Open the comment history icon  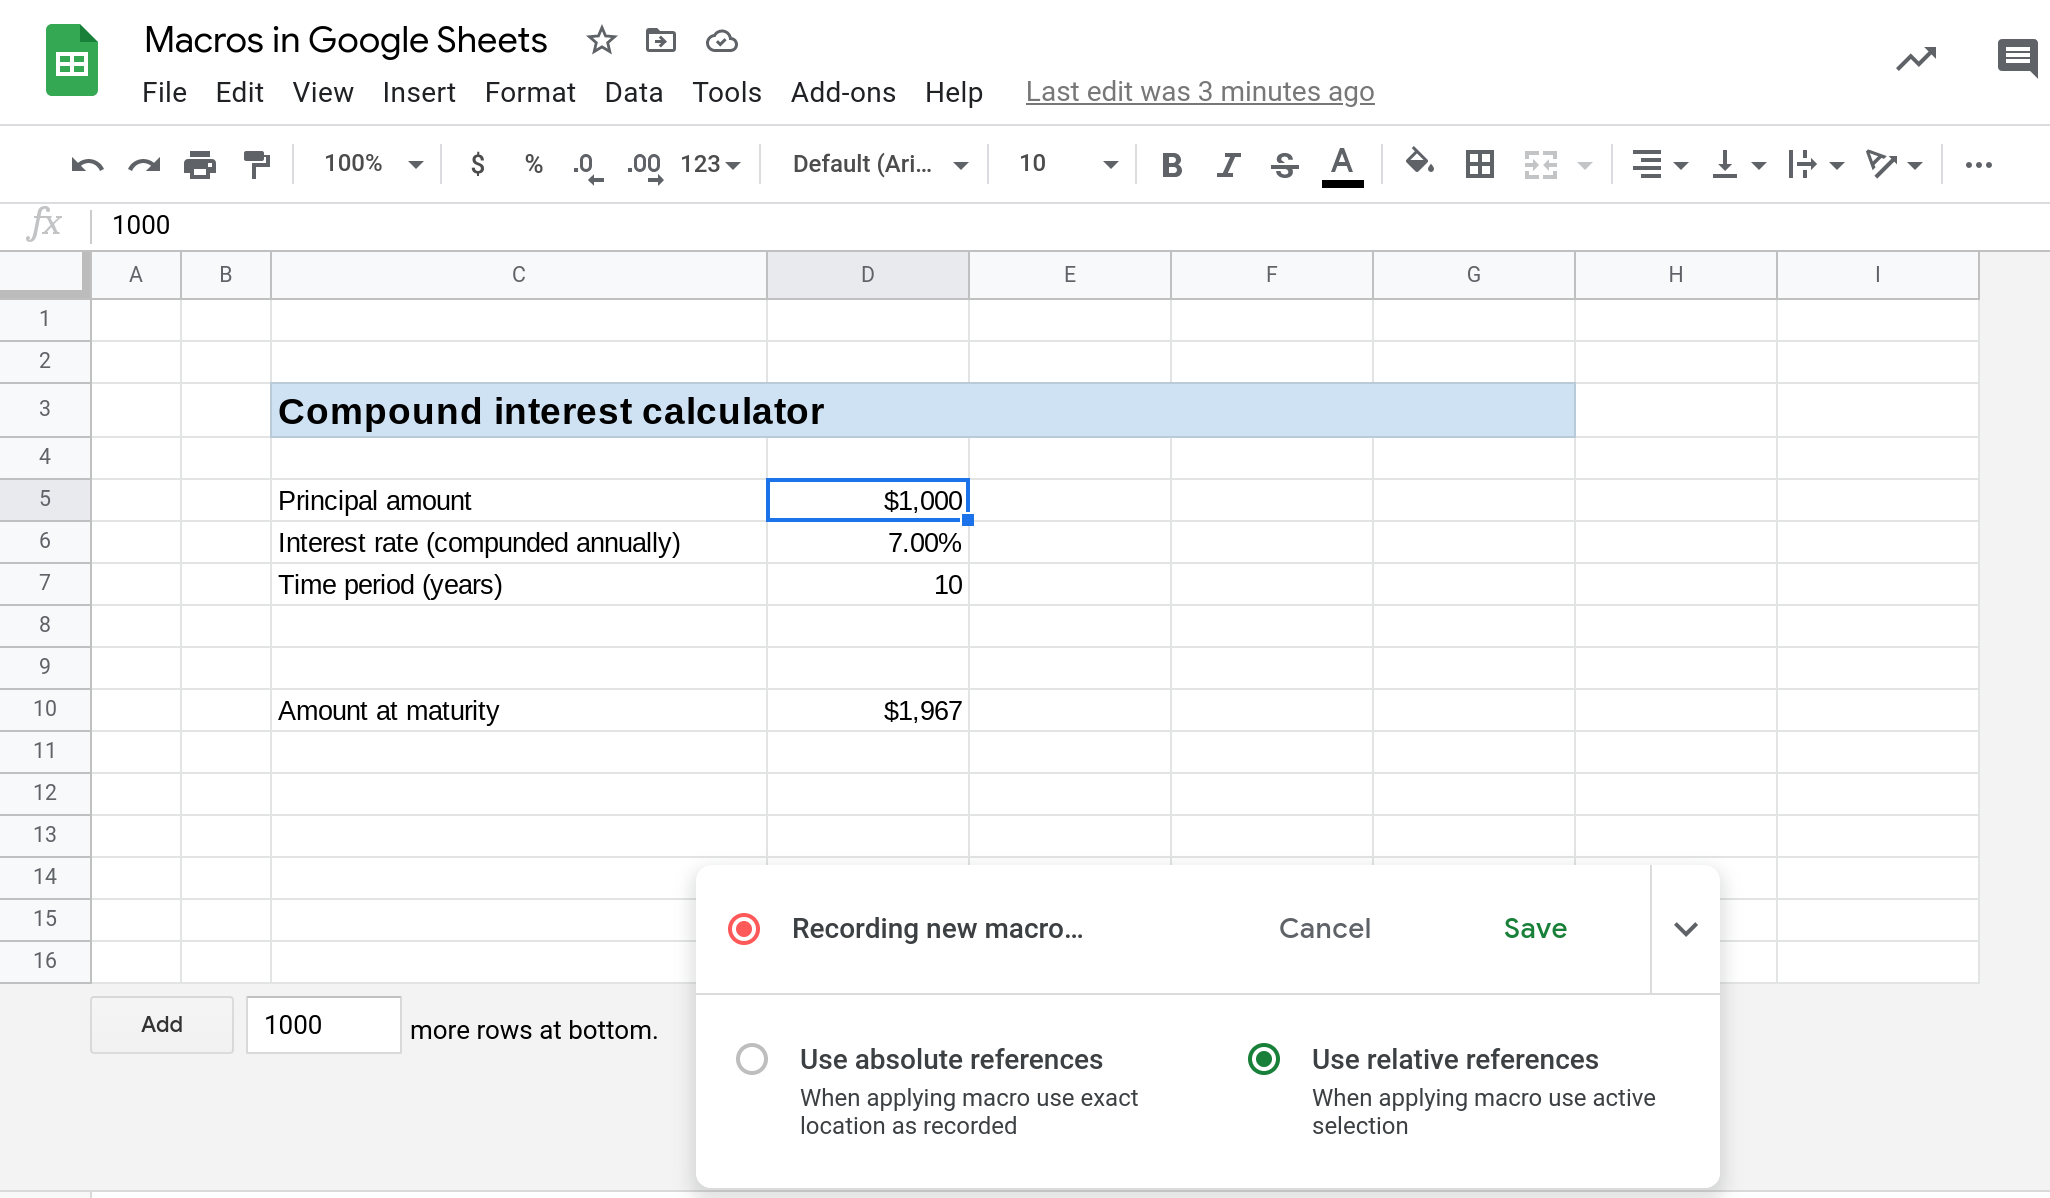(2017, 58)
